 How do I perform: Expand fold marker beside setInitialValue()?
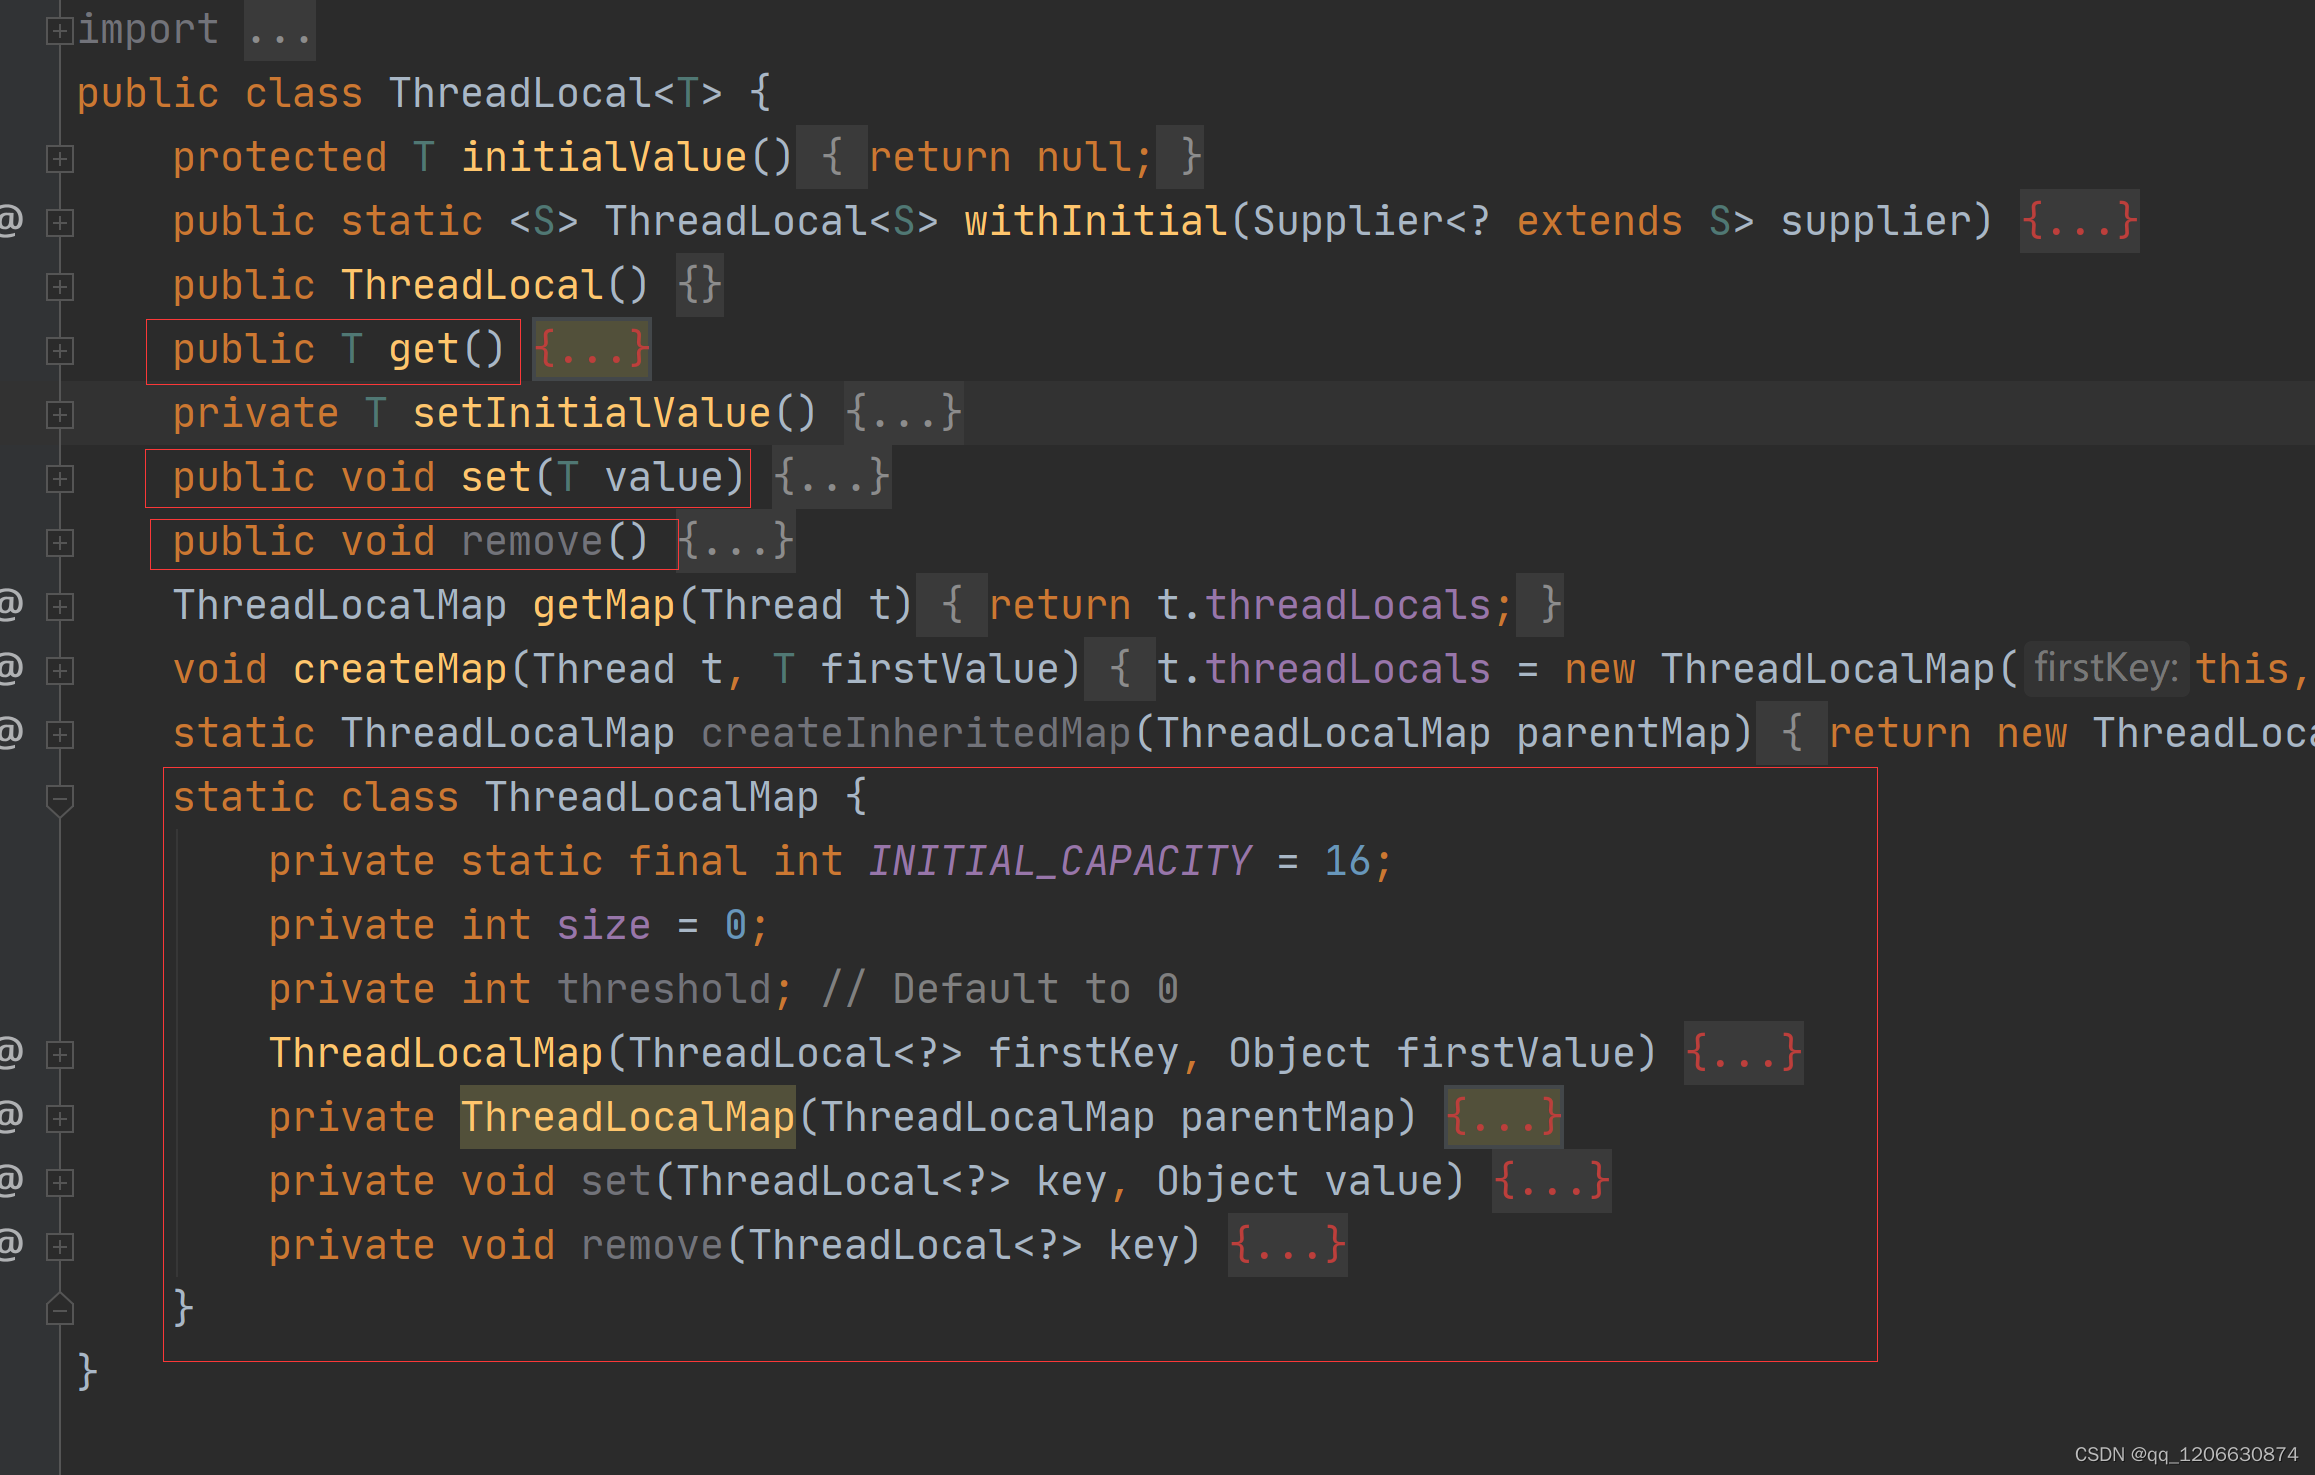(59, 415)
